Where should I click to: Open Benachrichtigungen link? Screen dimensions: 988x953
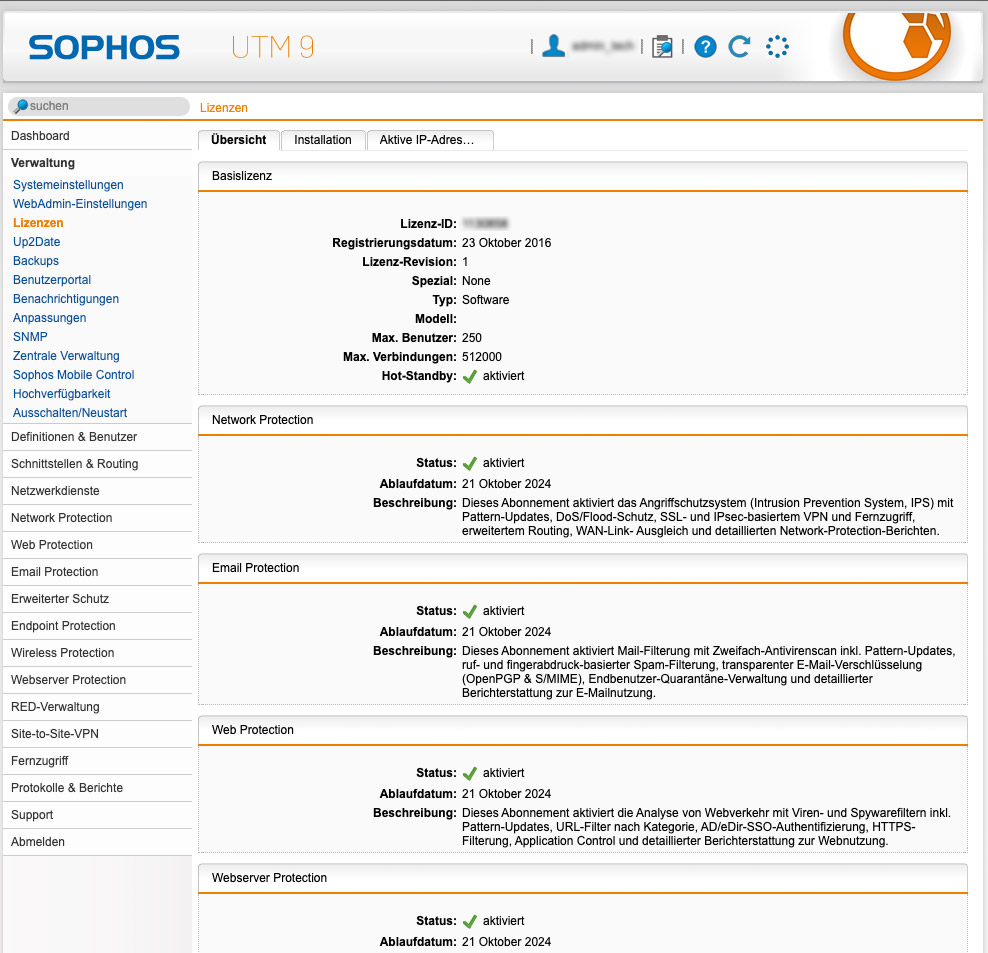[x=66, y=298]
